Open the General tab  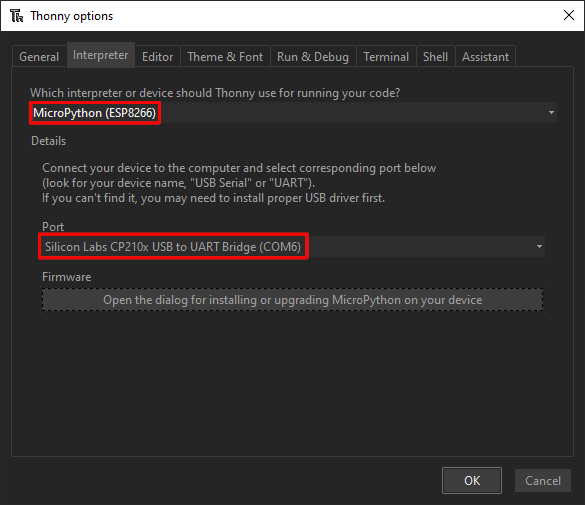(39, 57)
